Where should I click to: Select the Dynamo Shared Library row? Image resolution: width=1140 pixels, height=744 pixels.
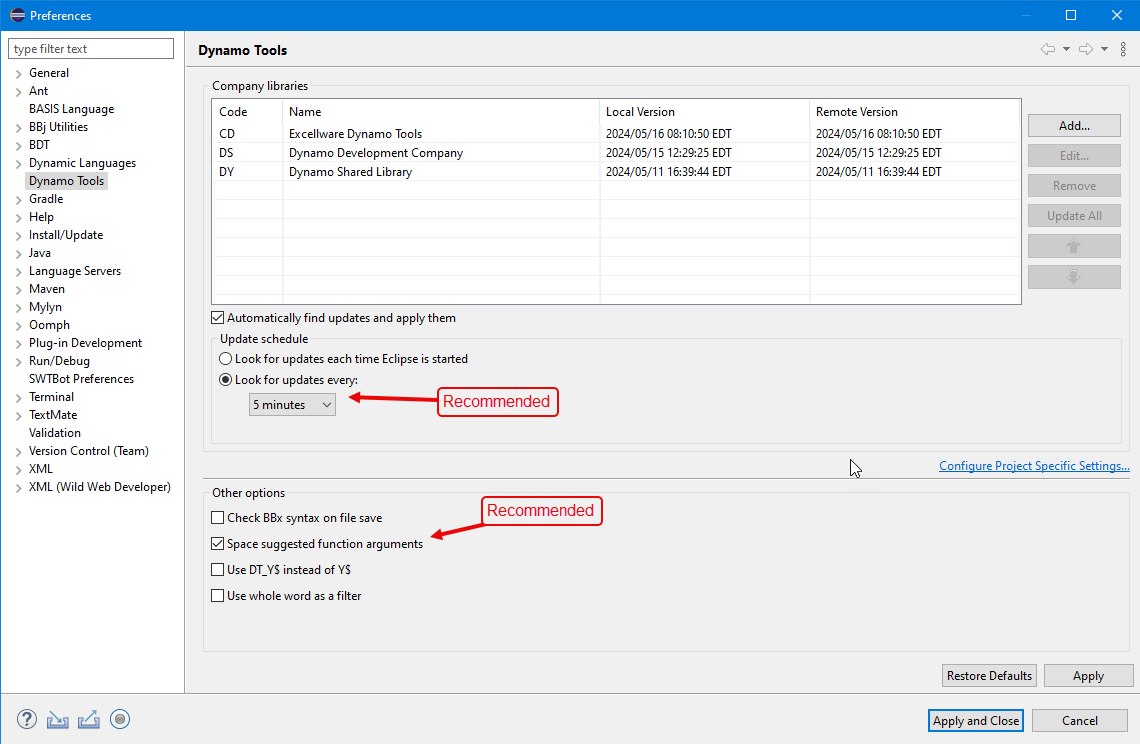[617, 172]
